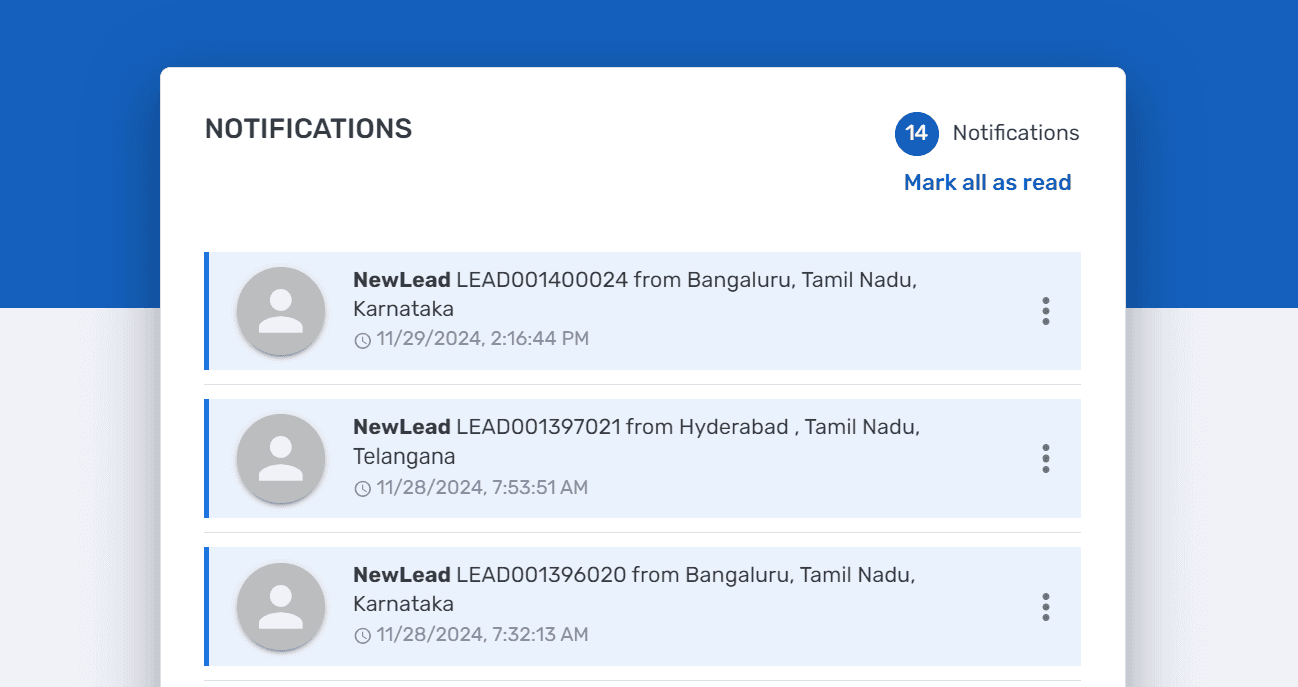Click the blue unread stripe on the top notification

click(x=207, y=311)
